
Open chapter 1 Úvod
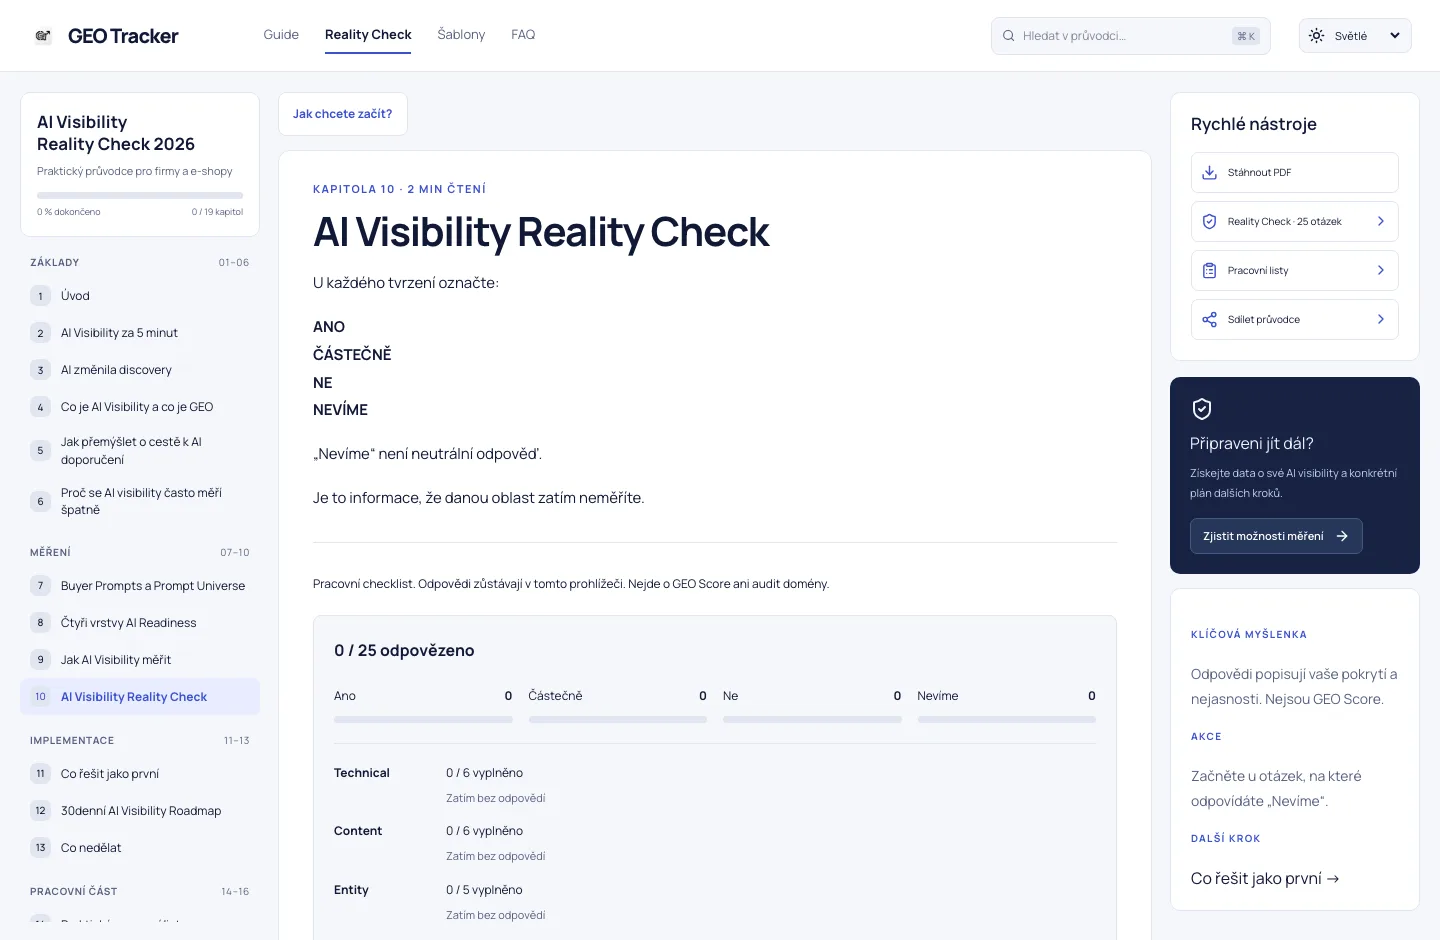[x=140, y=296]
